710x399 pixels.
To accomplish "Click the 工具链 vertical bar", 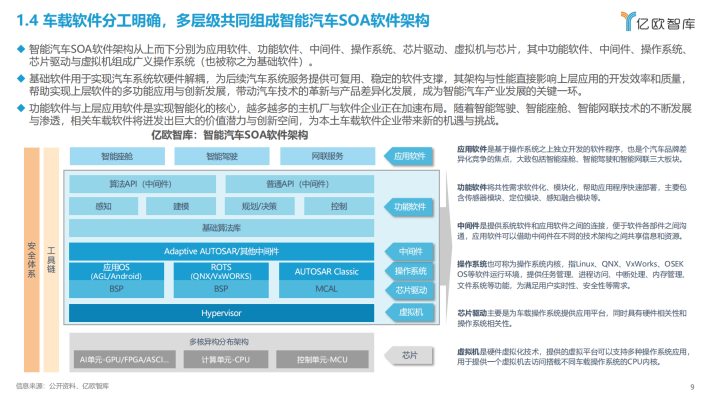I will click(x=51, y=260).
